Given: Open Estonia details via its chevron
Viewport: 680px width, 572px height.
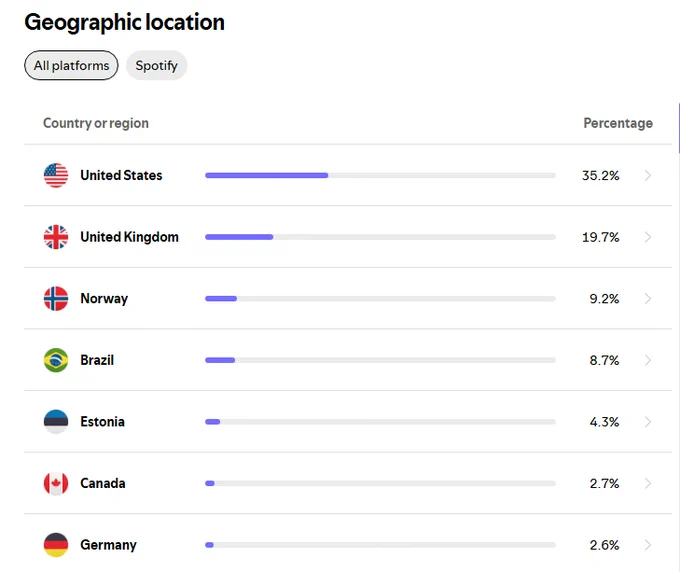Looking at the screenshot, I should pos(648,422).
